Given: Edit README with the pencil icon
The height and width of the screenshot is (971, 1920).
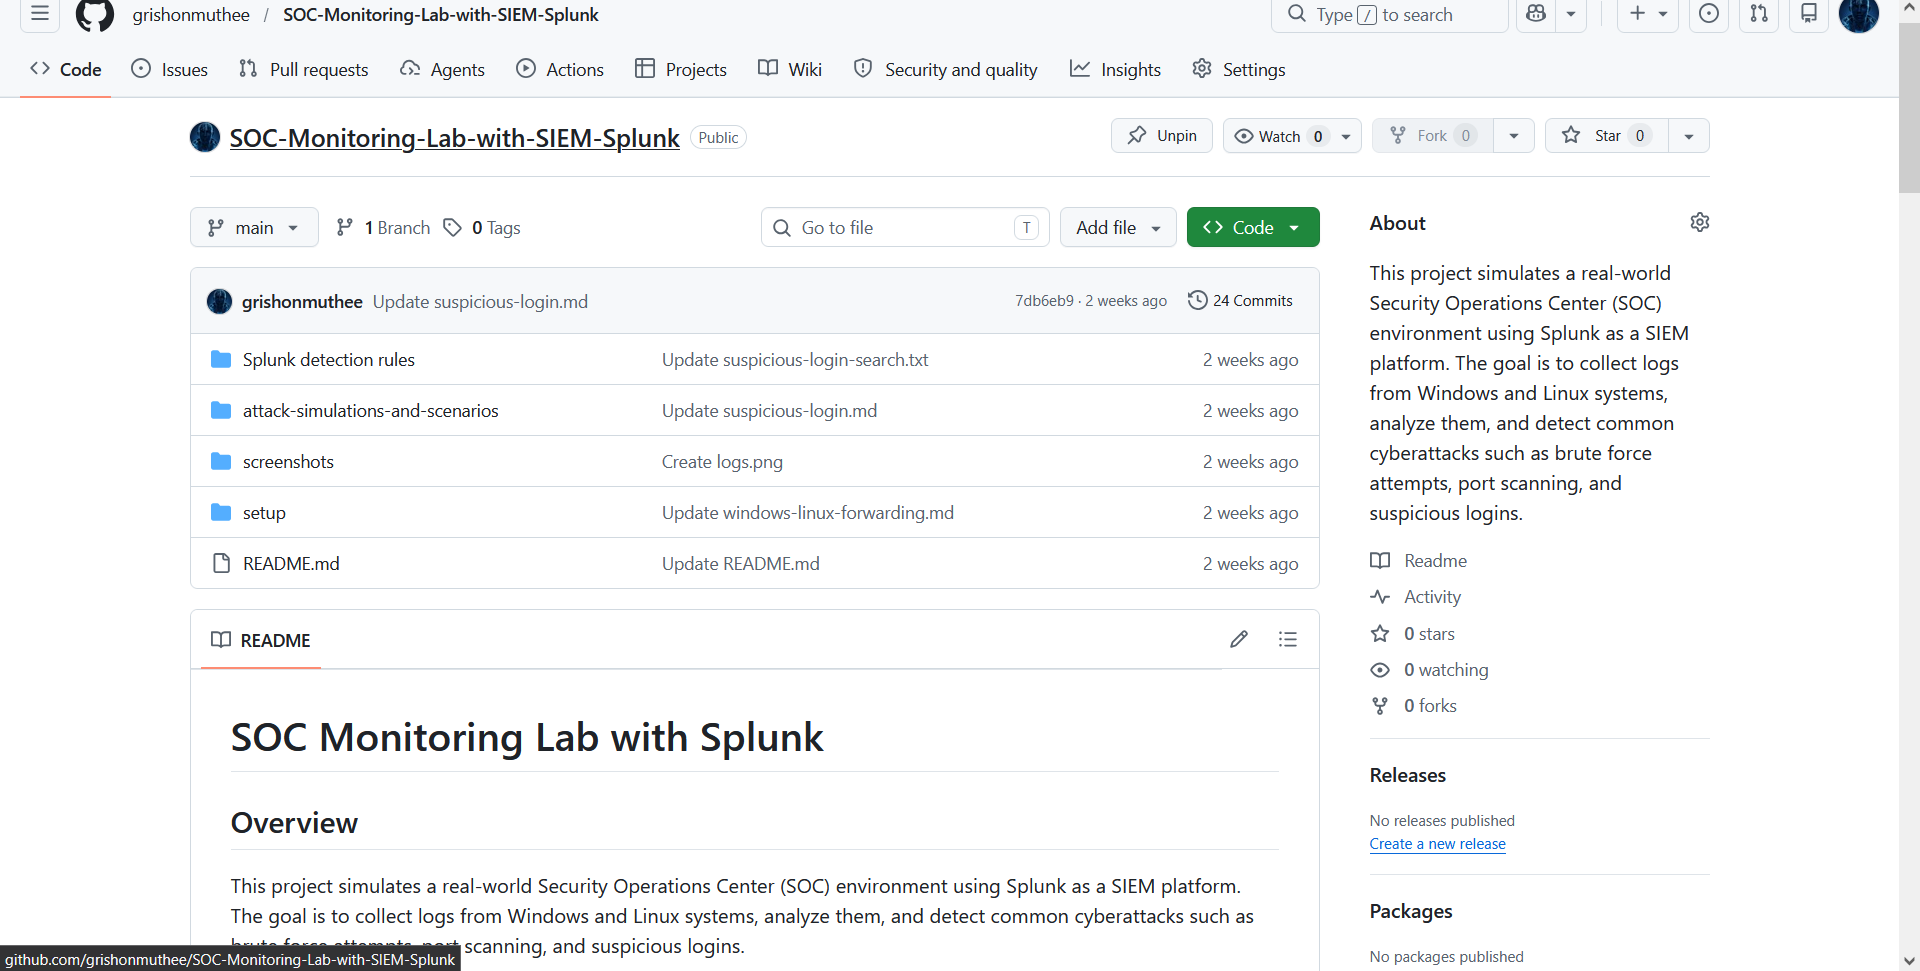Looking at the screenshot, I should click(1239, 639).
